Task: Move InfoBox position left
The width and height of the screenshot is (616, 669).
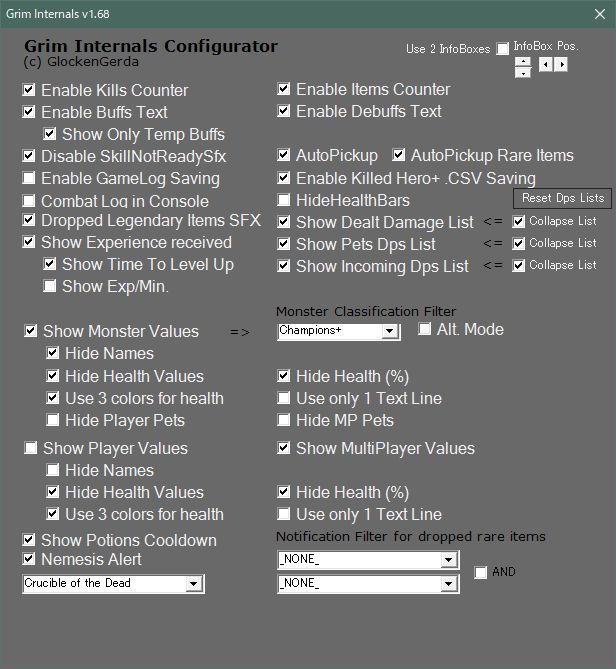Action: (x=545, y=65)
